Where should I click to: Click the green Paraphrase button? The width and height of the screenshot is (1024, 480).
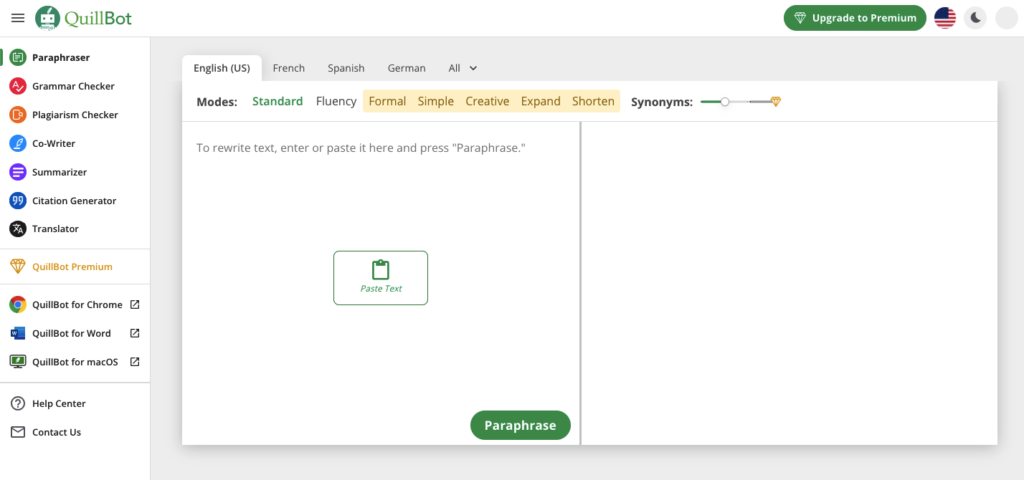tap(520, 425)
